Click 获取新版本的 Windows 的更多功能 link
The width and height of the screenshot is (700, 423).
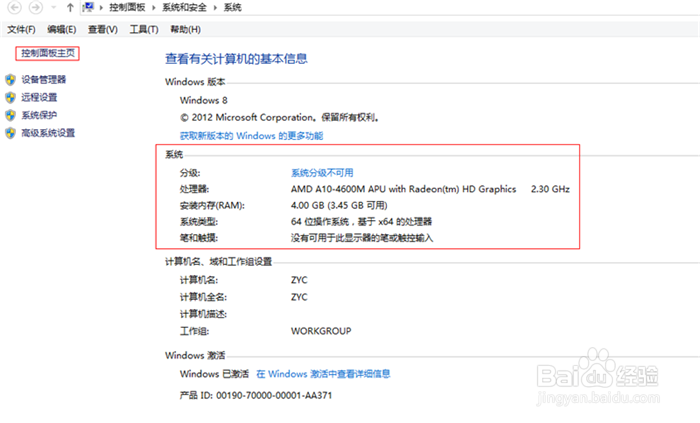pos(251,136)
